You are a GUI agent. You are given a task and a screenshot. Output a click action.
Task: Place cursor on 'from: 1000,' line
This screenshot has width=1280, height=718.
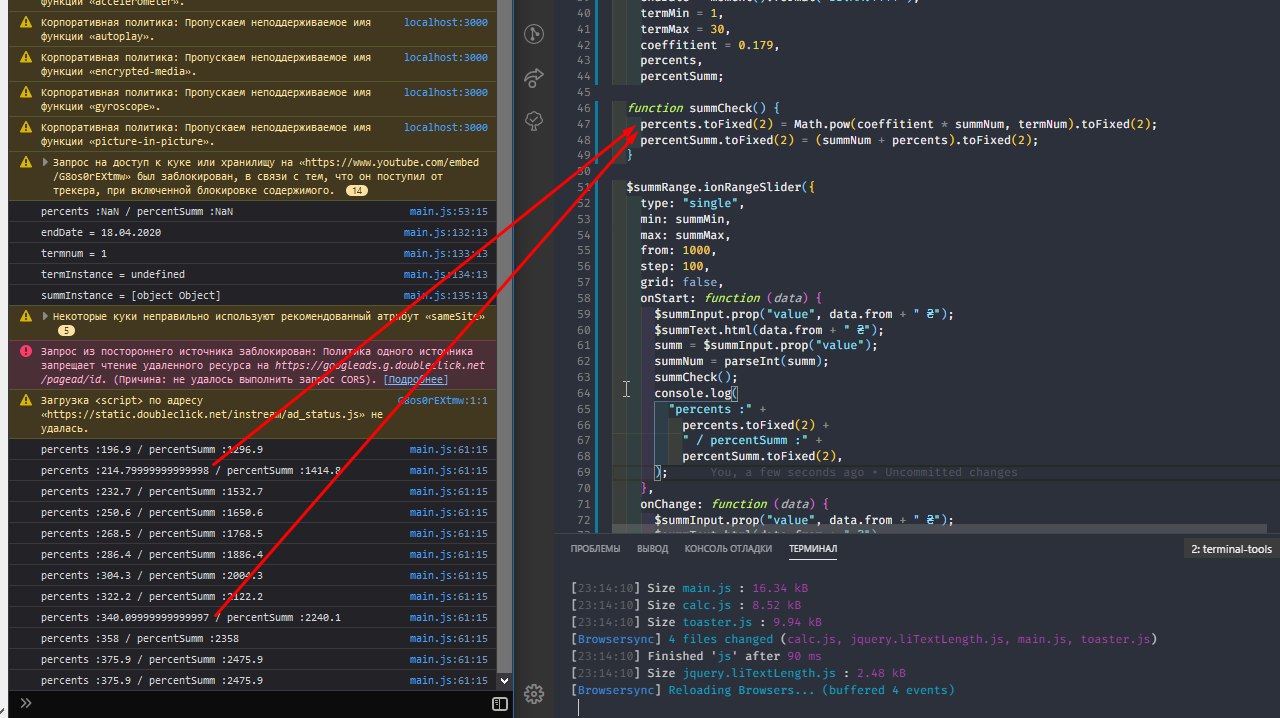click(x=678, y=251)
